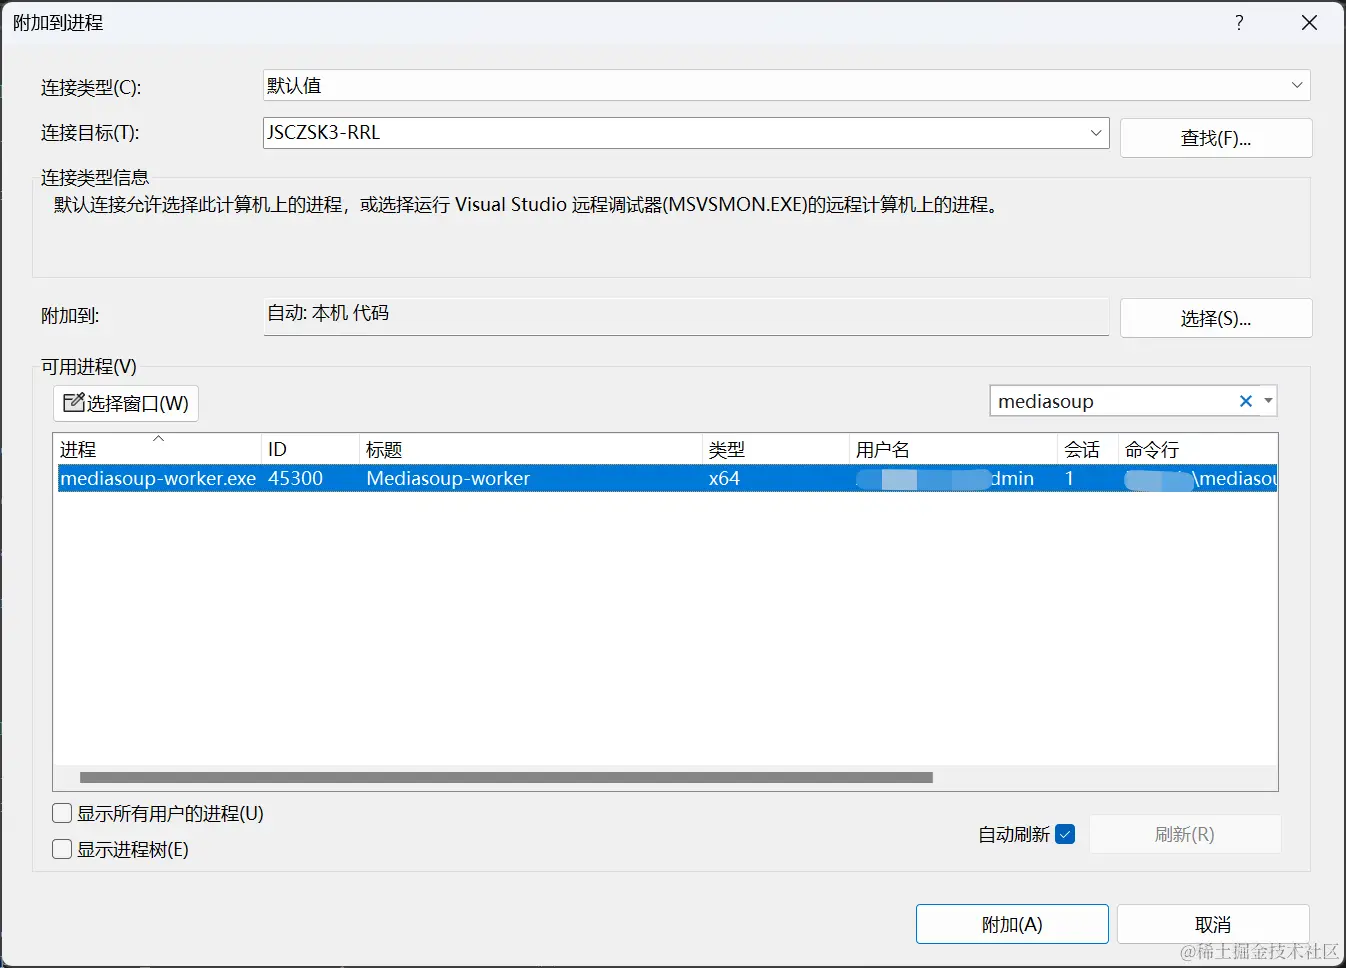1346x968 pixels.
Task: Disable the 自动刷新 checkbox
Action: [x=1066, y=833]
